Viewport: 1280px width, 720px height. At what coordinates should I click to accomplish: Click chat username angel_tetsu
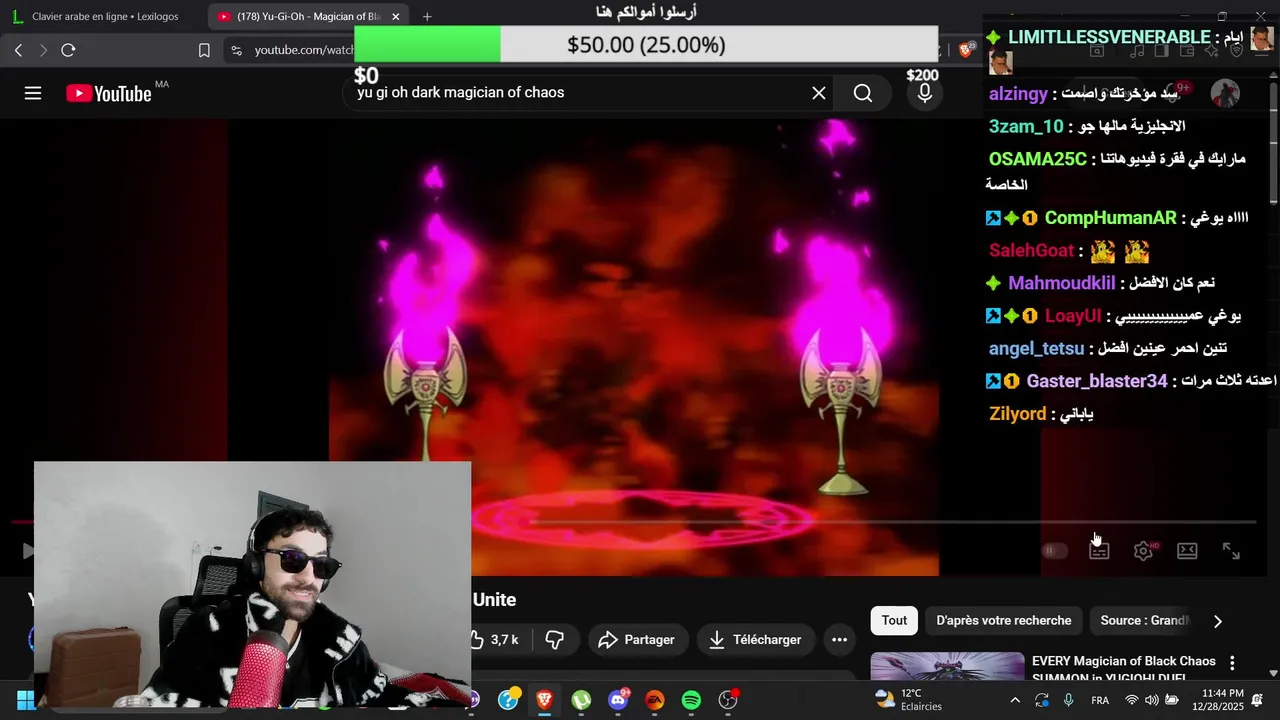1036,349
